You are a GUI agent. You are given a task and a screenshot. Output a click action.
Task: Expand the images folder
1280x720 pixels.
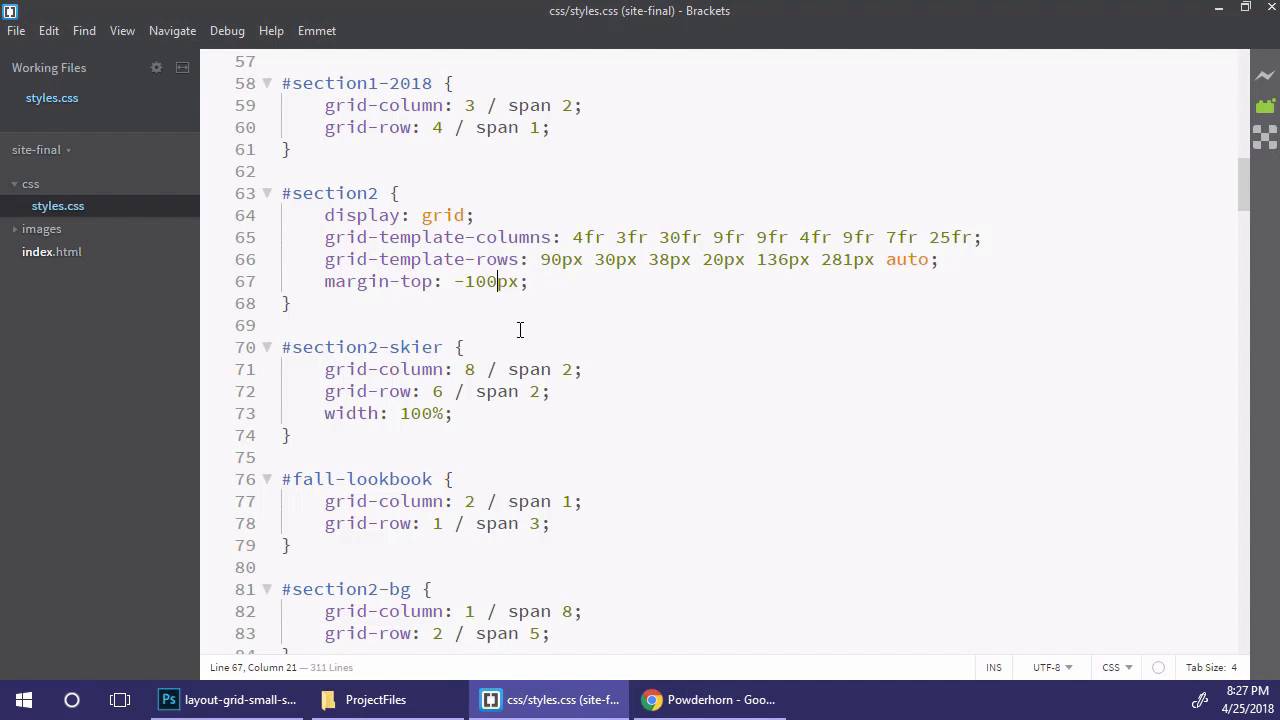coord(15,229)
